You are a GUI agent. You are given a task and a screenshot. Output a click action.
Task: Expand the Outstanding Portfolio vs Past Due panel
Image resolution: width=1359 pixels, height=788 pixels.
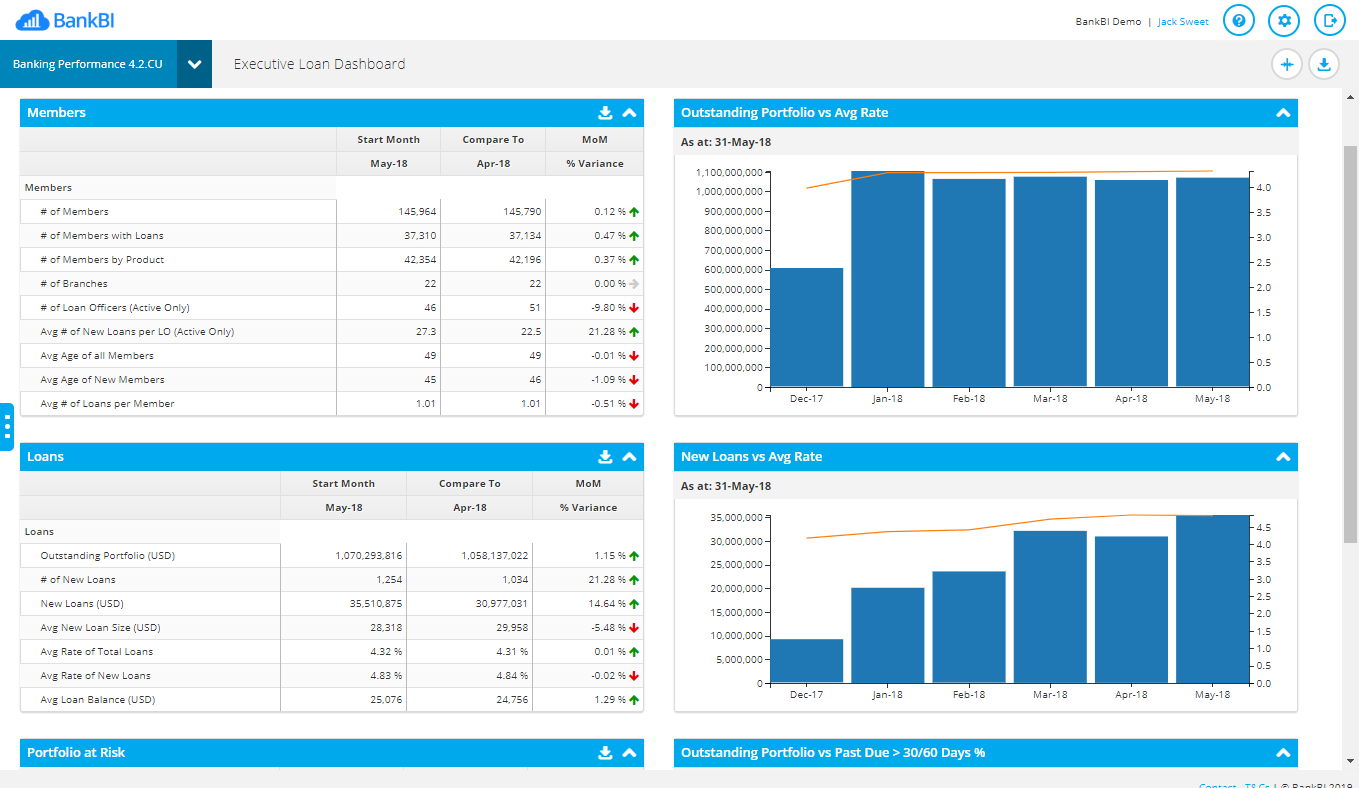click(1283, 752)
